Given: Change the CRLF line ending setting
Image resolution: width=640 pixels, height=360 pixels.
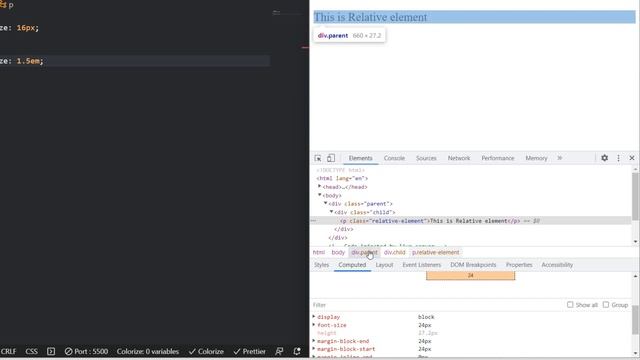Looking at the screenshot, I should pos(8,351).
